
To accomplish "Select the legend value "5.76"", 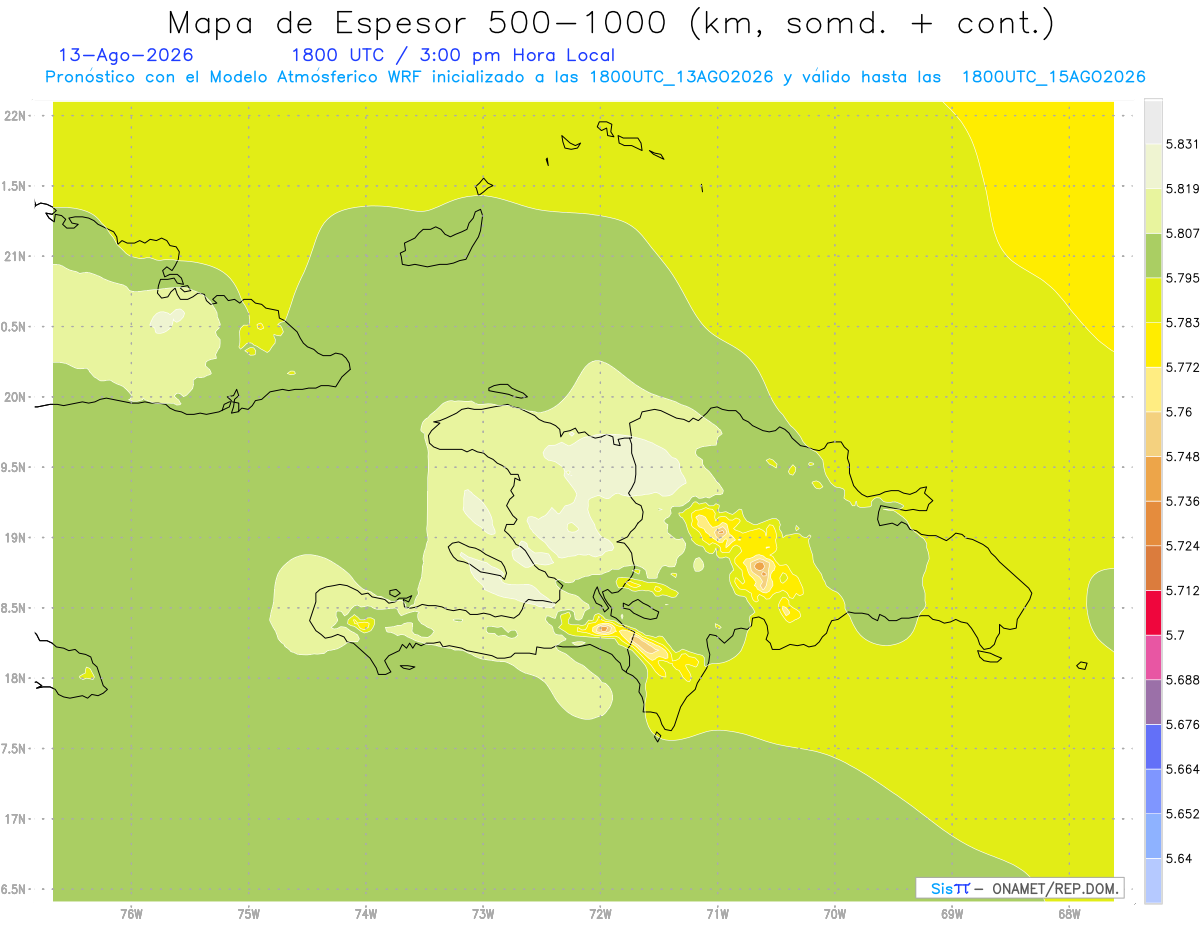I will point(1178,412).
